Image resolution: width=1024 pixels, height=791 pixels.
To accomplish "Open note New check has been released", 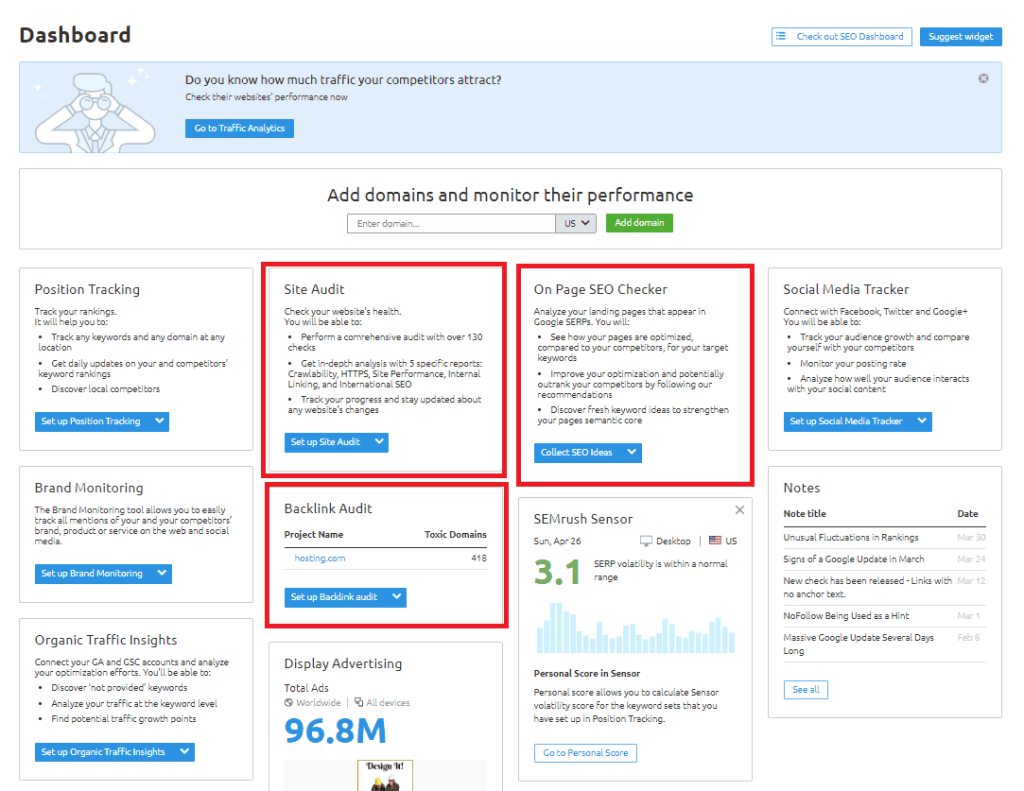I will [867, 587].
